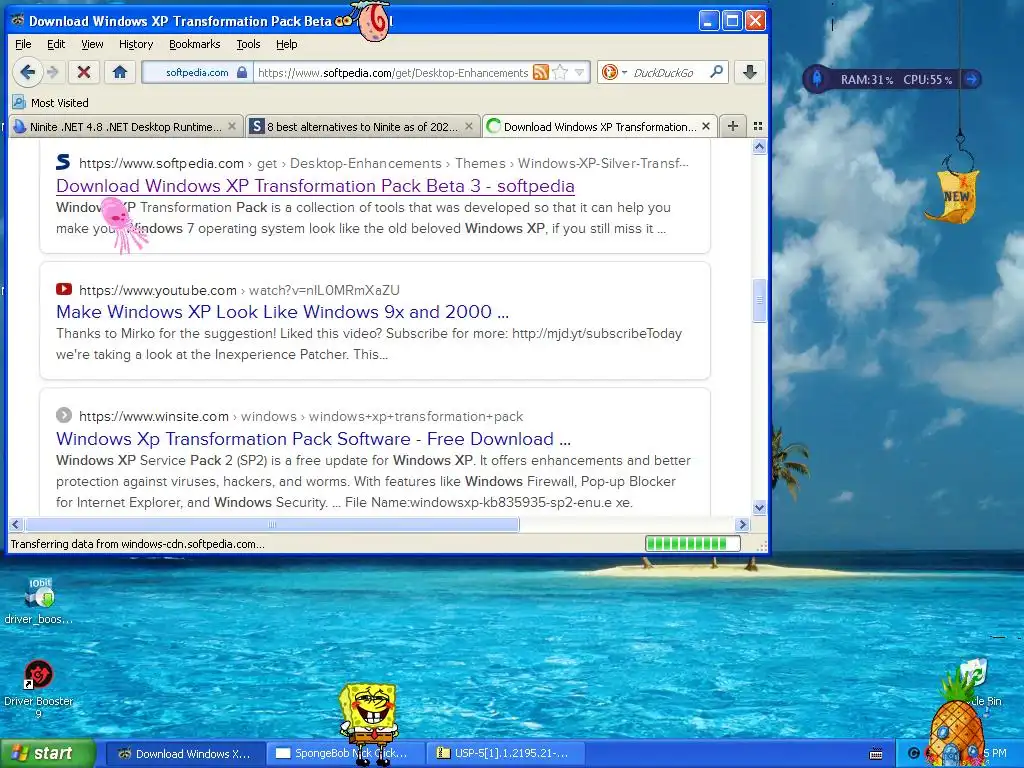
Task: Click the padlock site security icon
Action: [242, 72]
